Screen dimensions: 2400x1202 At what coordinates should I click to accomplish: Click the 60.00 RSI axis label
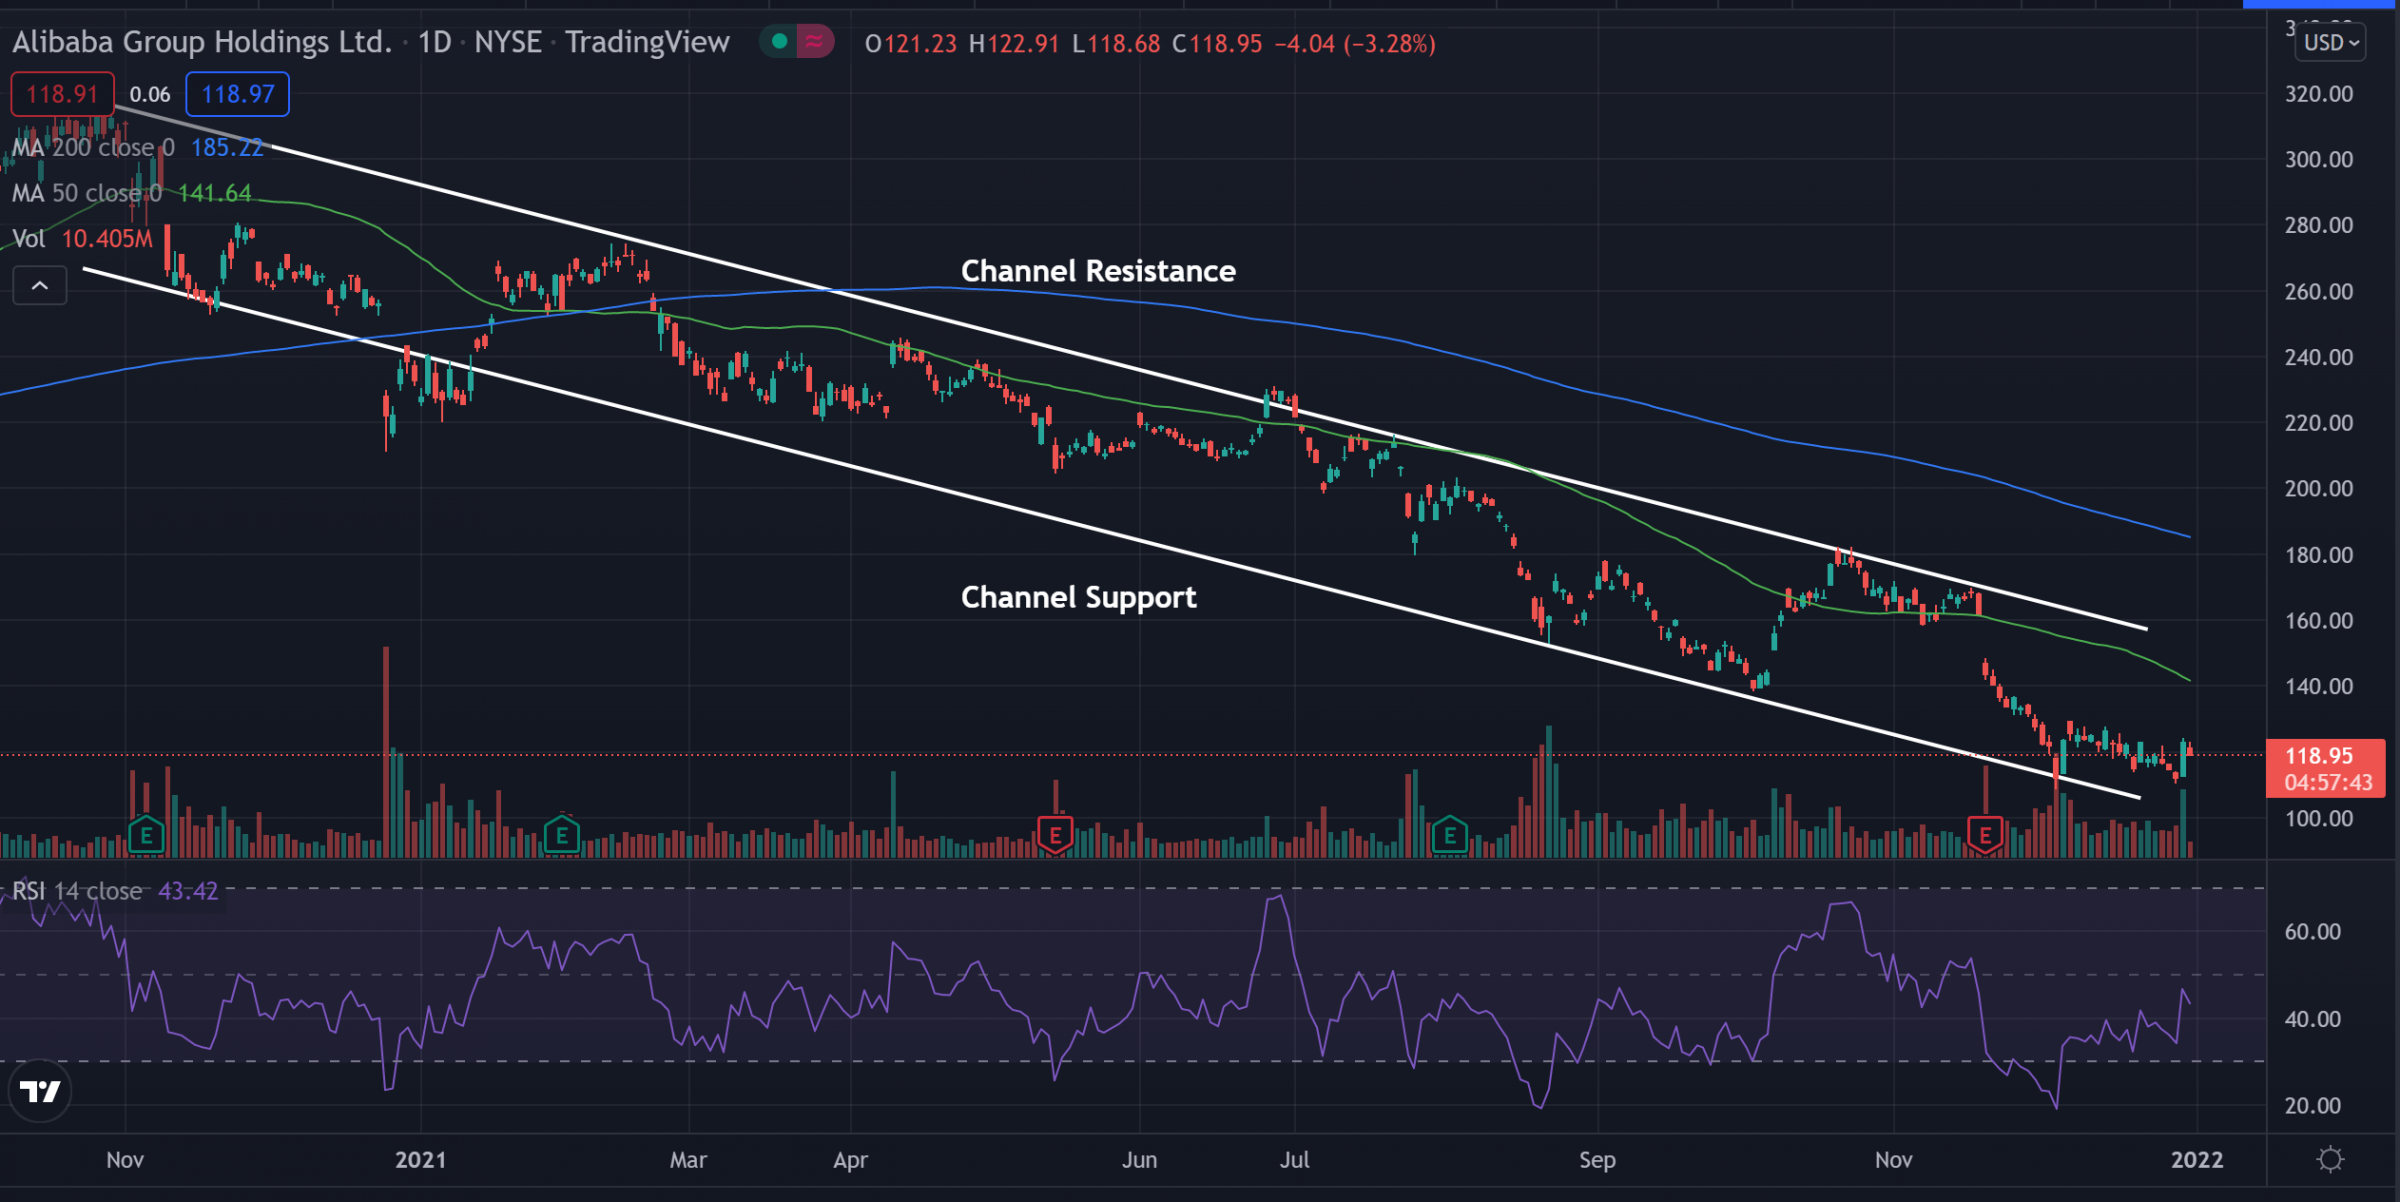[x=2313, y=932]
